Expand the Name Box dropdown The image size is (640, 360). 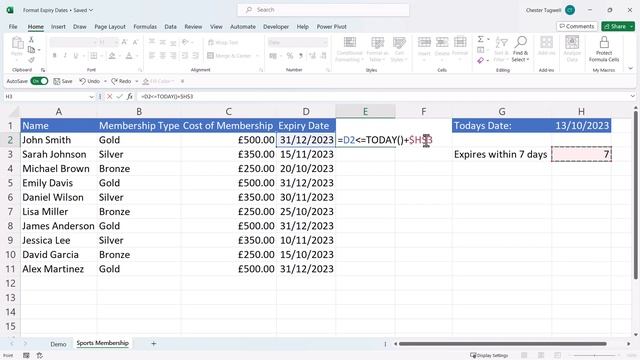pyautogui.click(x=91, y=96)
